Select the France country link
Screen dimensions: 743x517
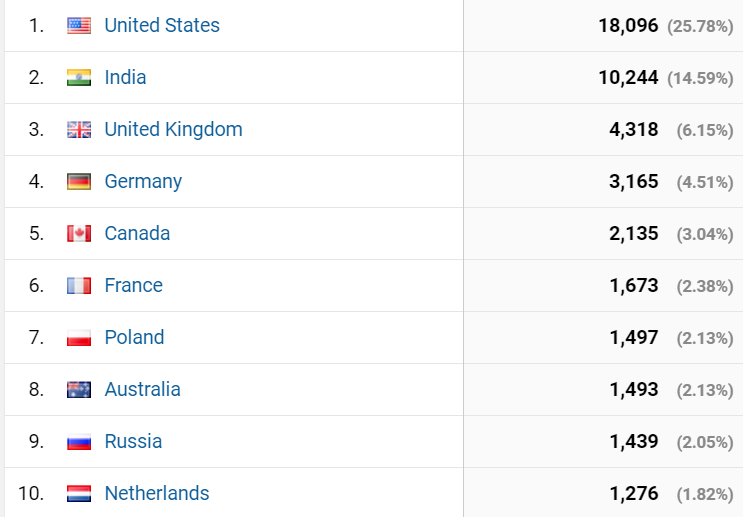133,286
